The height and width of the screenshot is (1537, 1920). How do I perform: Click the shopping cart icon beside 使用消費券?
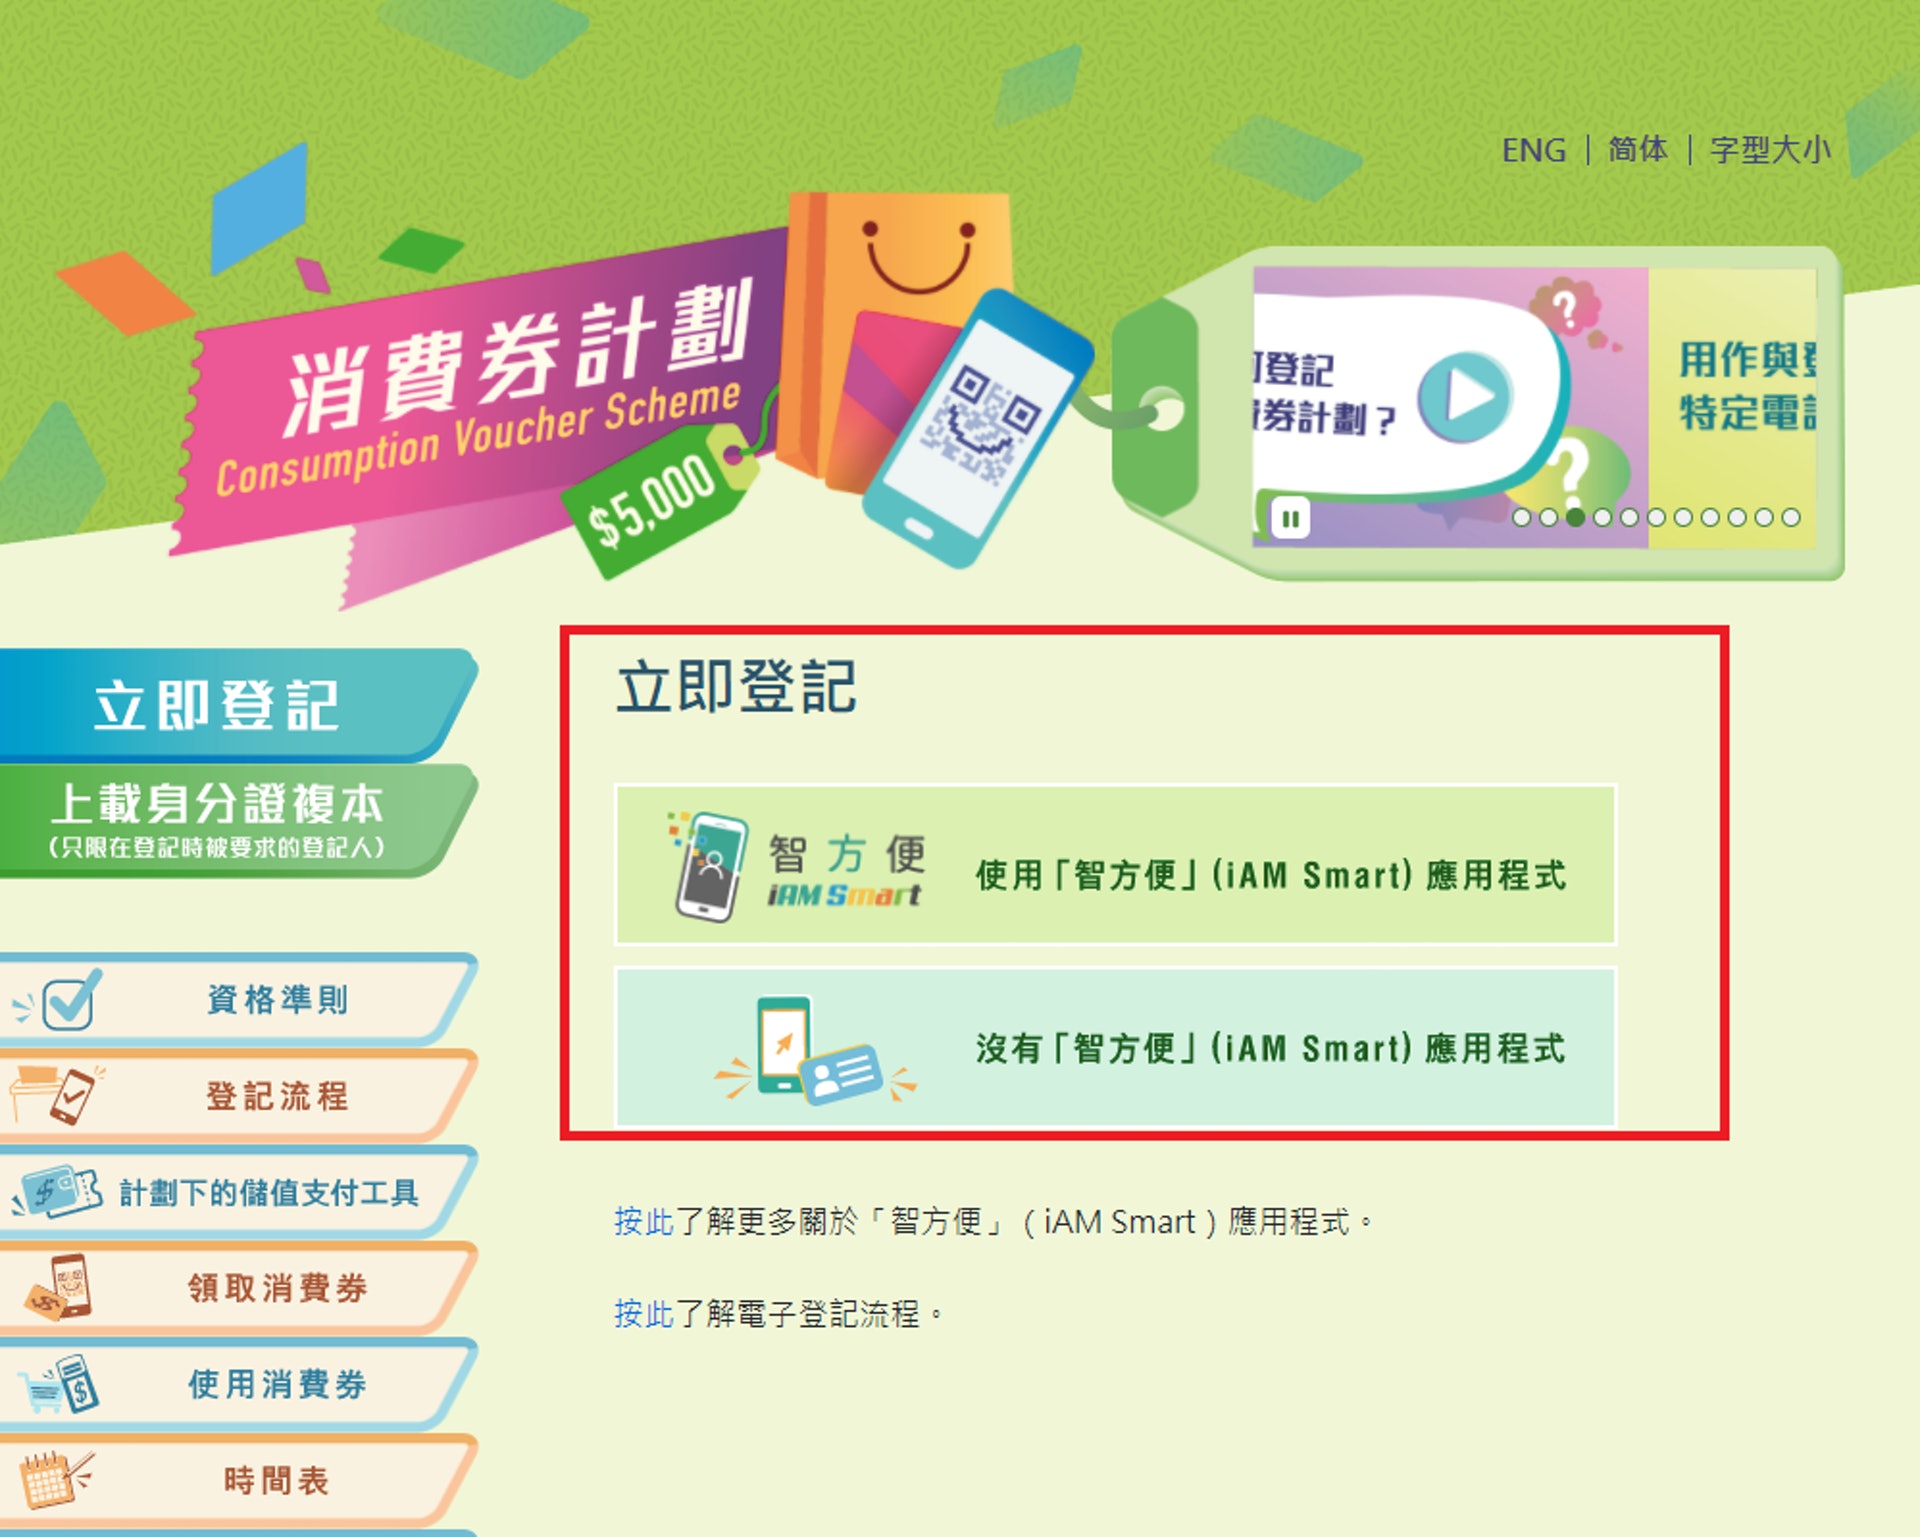click(59, 1384)
